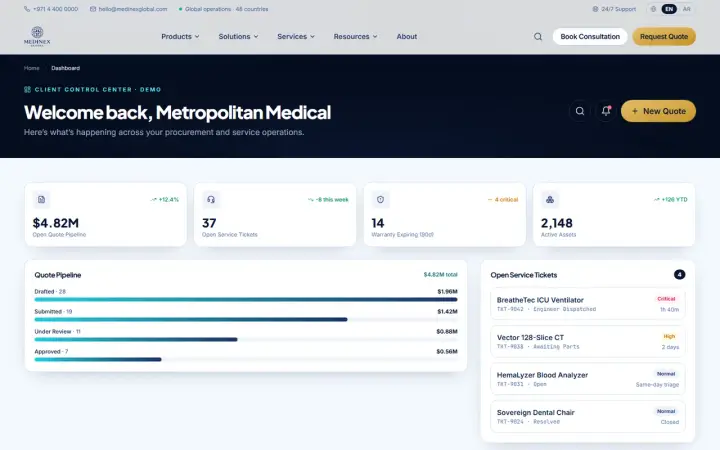The image size is (720, 450).
Task: Click the 24/7 Support headset icon
Action: click(x=595, y=9)
